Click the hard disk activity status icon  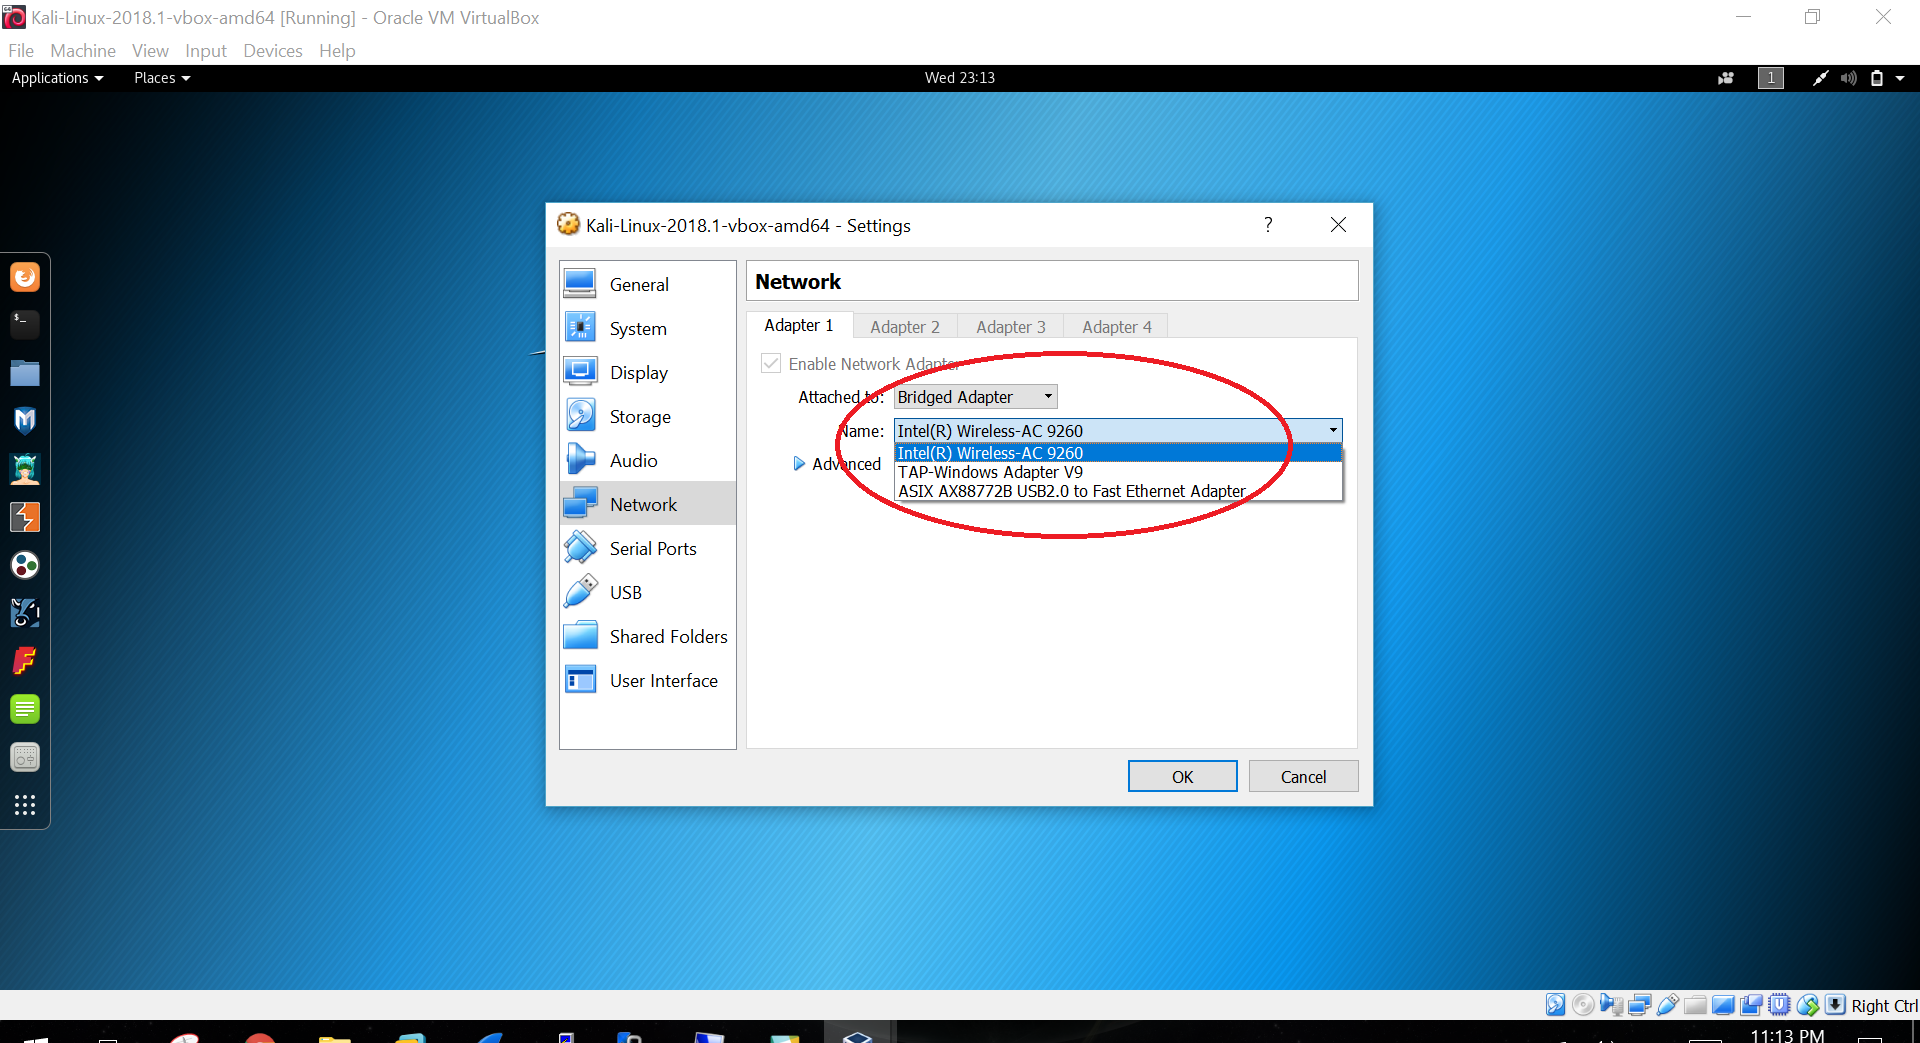tap(1555, 1005)
